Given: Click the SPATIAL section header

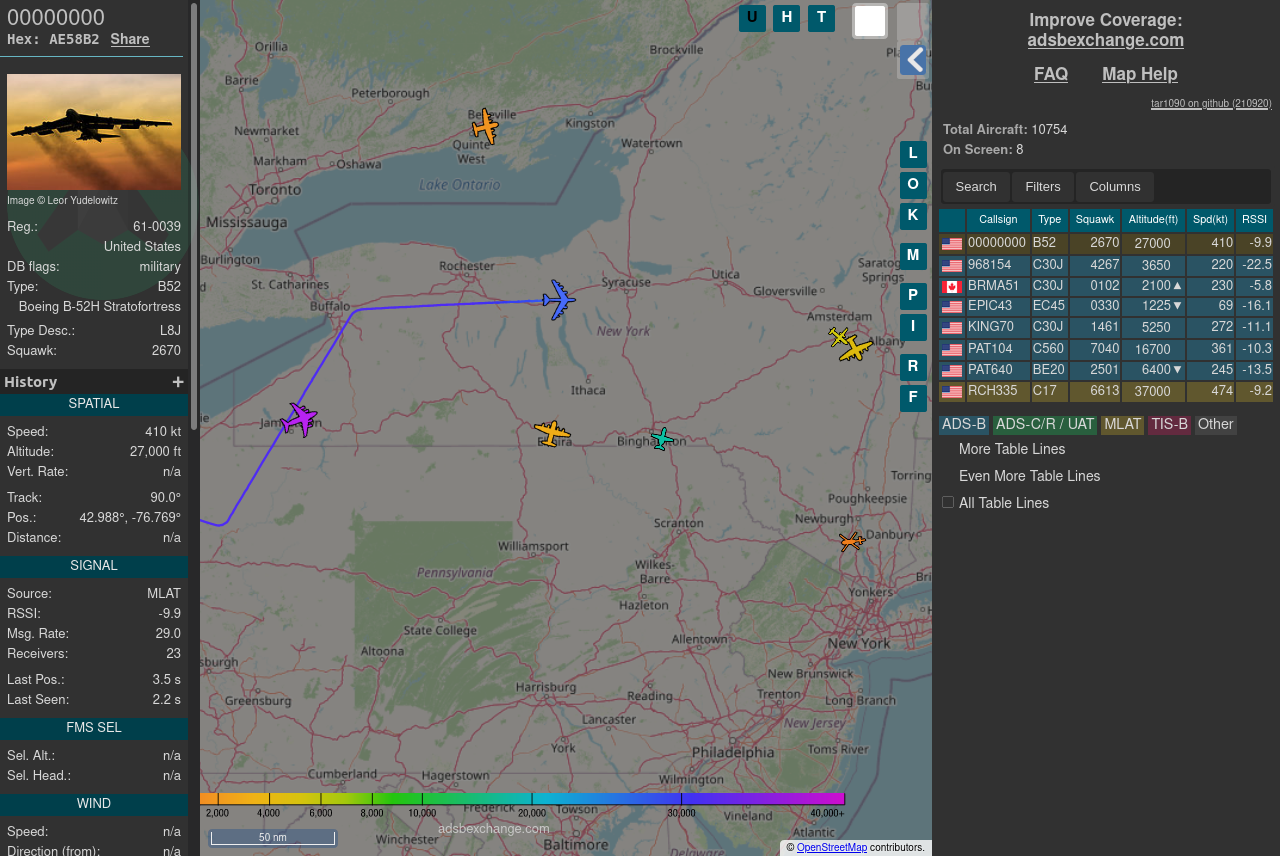Looking at the screenshot, I should [x=94, y=404].
